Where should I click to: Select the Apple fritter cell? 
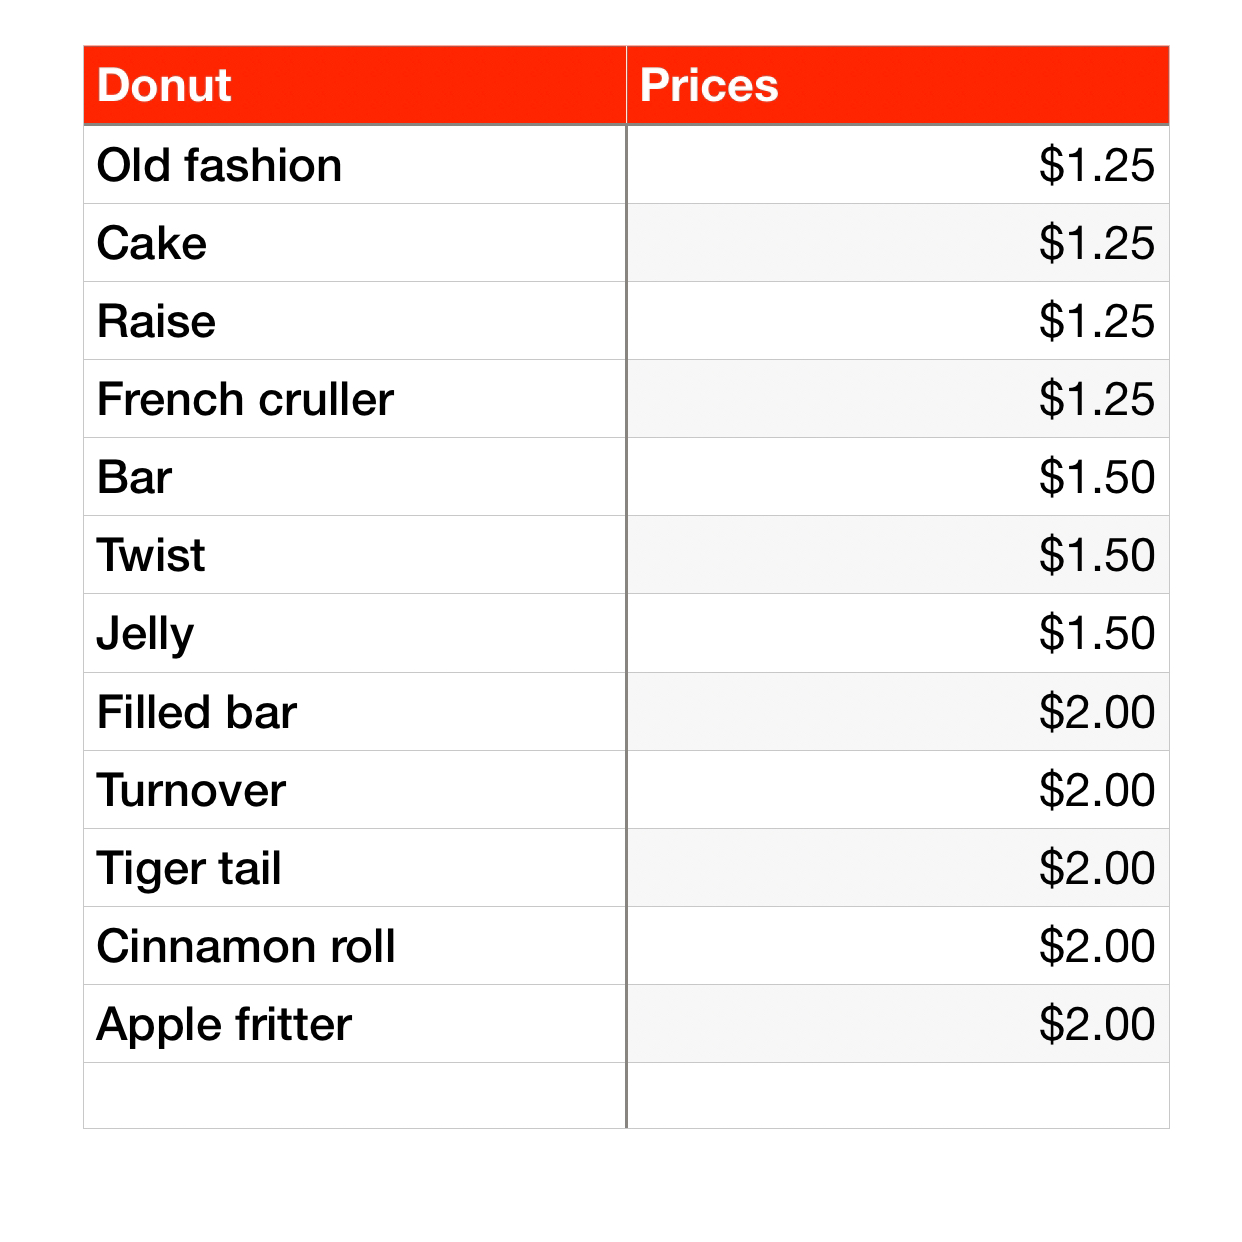tap(355, 1024)
